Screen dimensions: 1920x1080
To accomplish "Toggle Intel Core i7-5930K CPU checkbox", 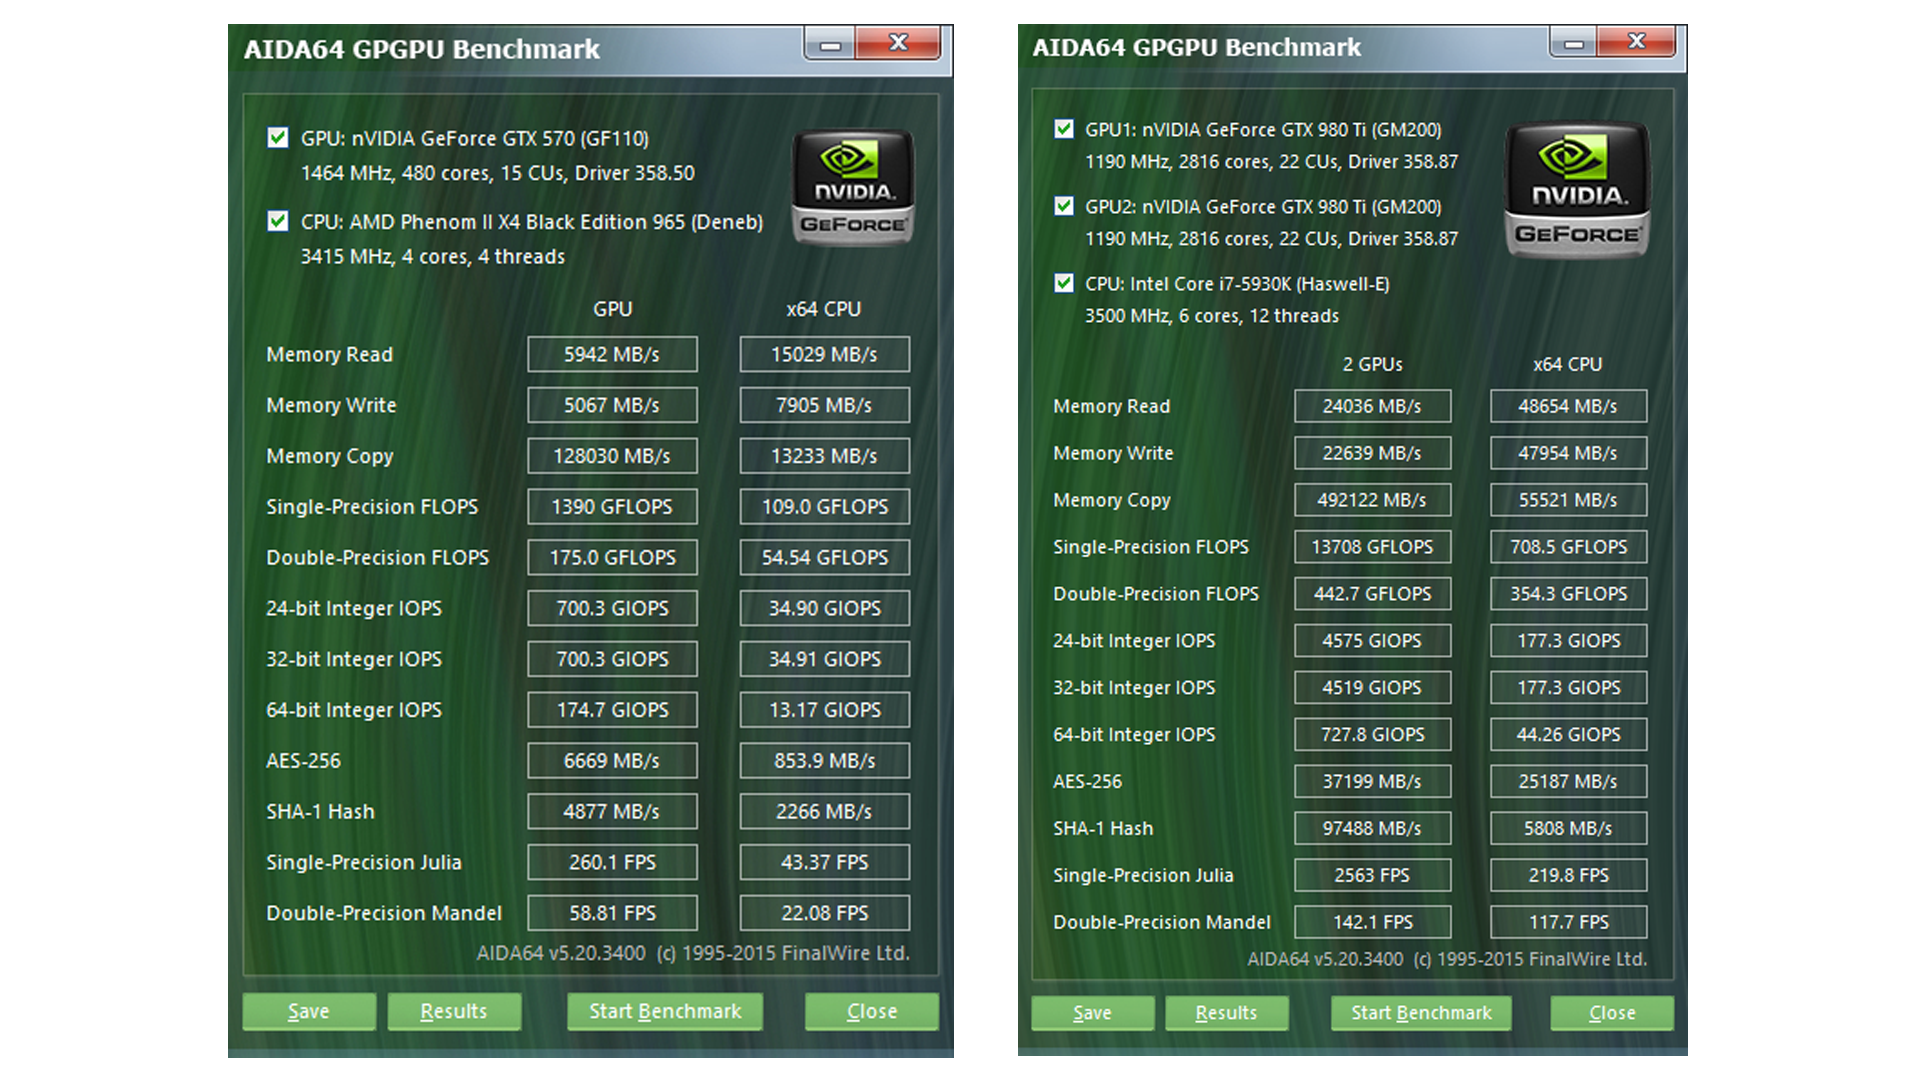I will [x=1064, y=283].
